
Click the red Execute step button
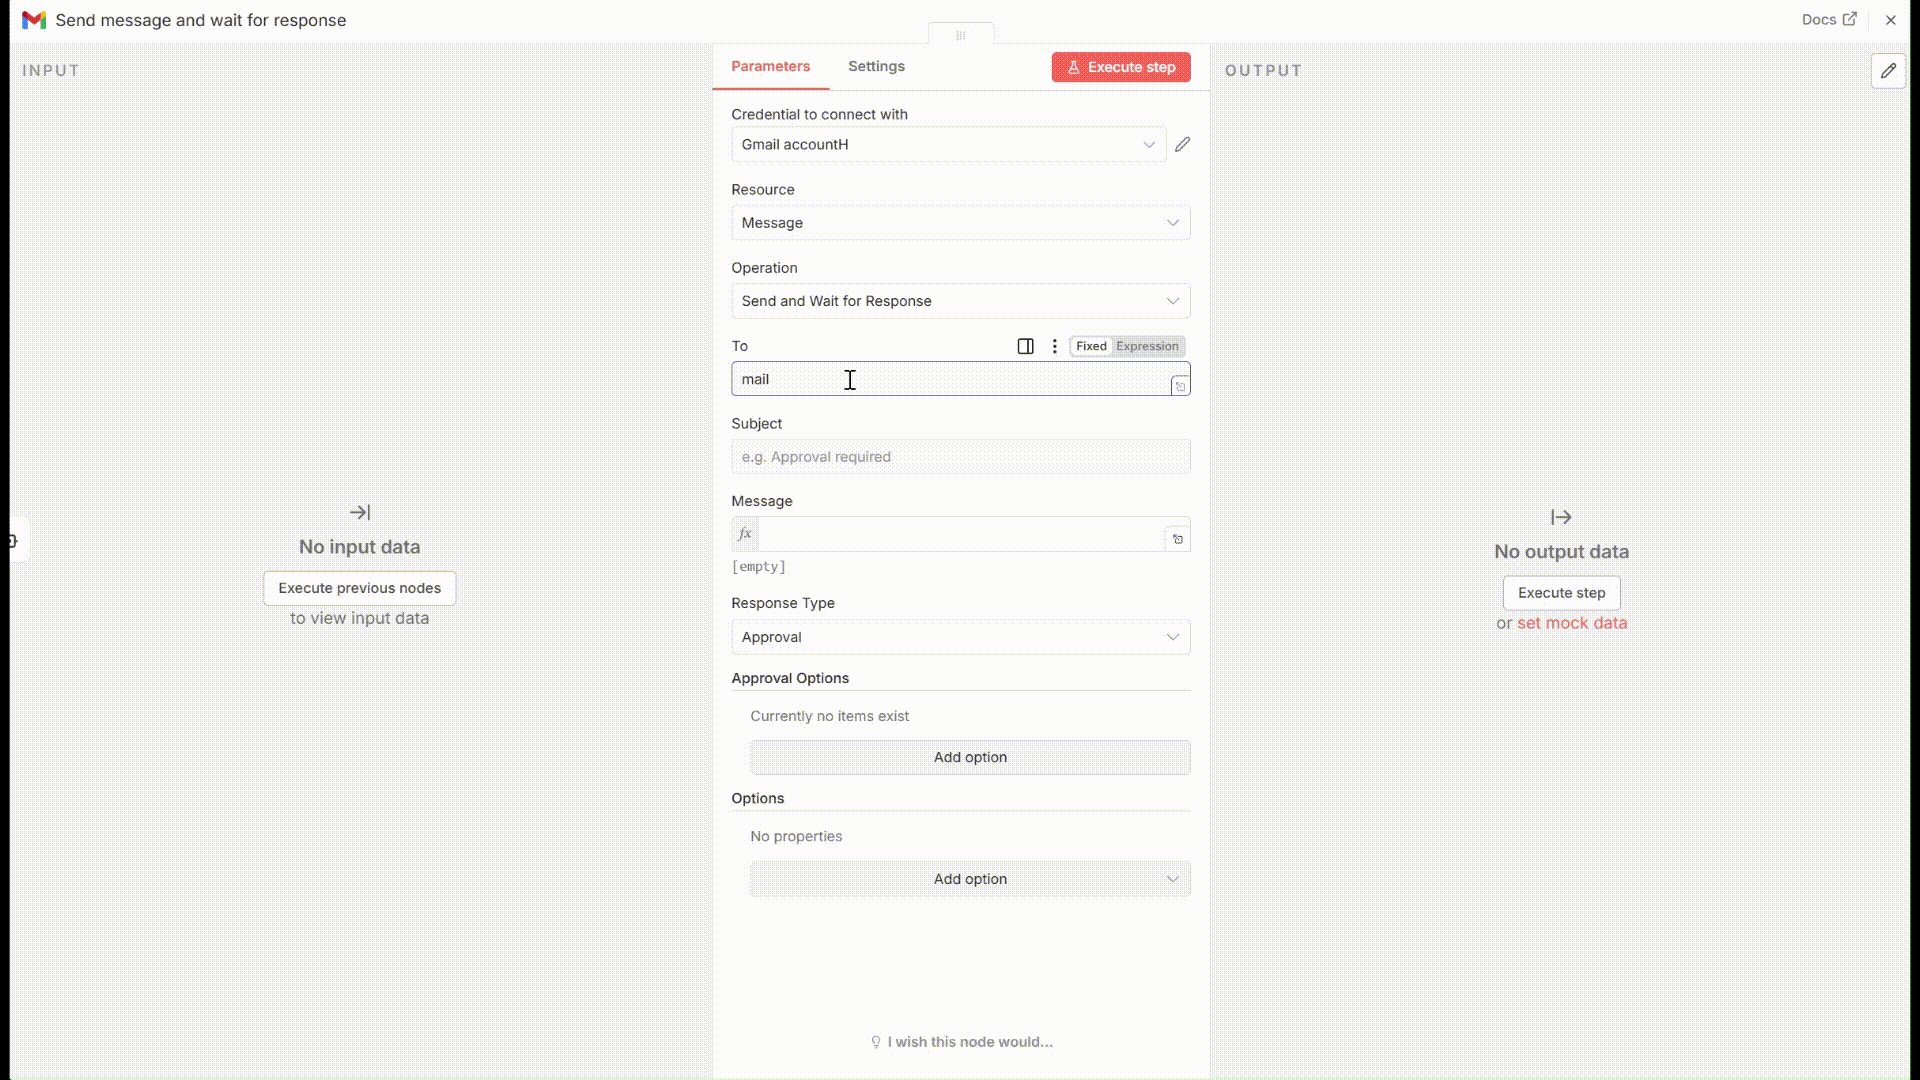coord(1120,67)
